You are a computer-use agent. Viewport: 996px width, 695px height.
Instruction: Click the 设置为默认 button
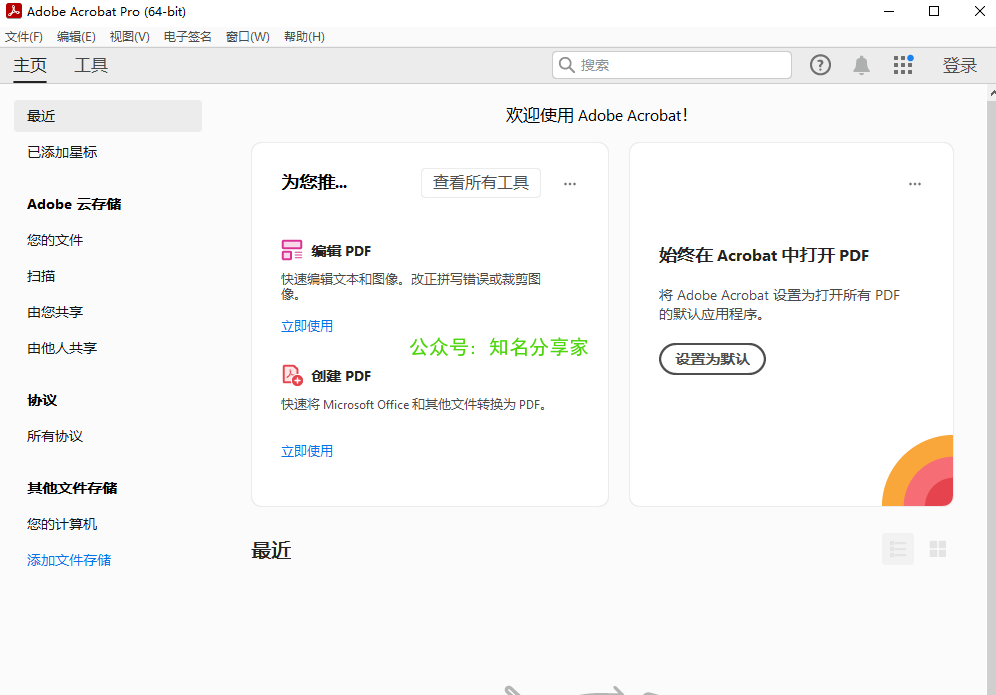(x=712, y=359)
